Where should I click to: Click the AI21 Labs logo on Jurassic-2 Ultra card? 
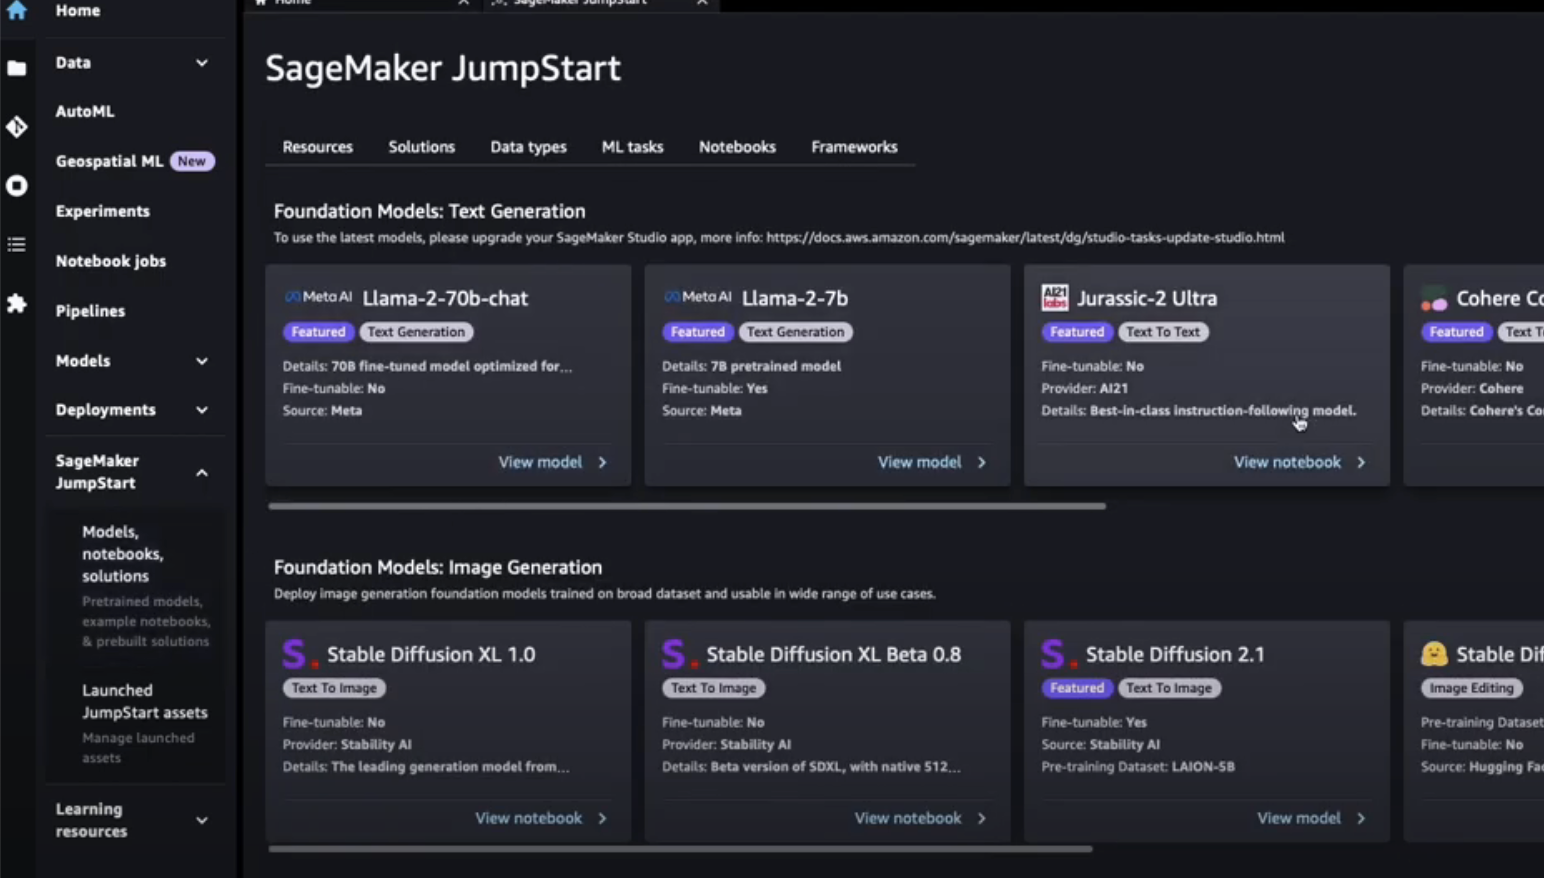click(1054, 297)
